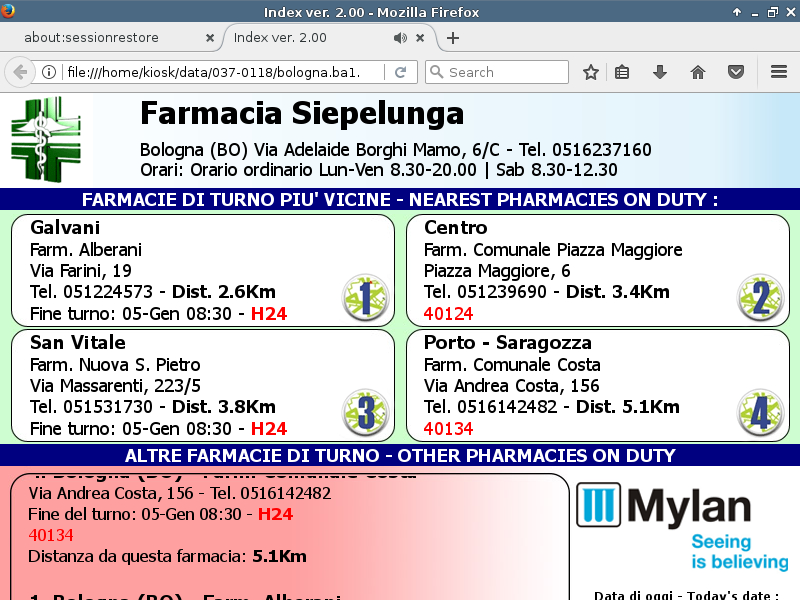The width and height of the screenshot is (800, 600).
Task: Close the about:sessionrestore tab
Action: coord(209,38)
